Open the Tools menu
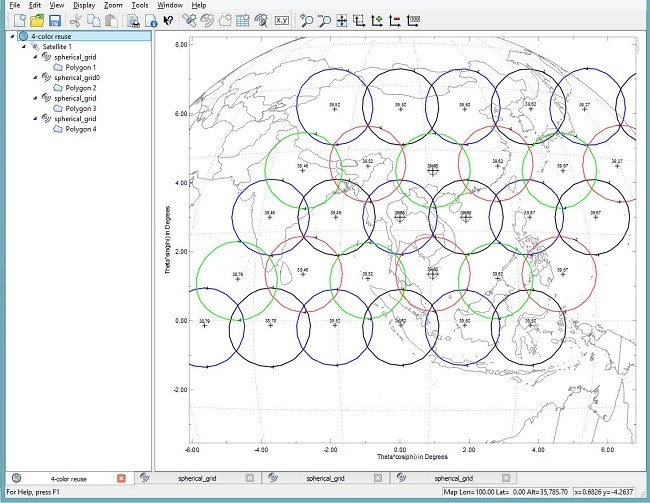Image resolution: width=650 pixels, height=503 pixels. (140, 5)
